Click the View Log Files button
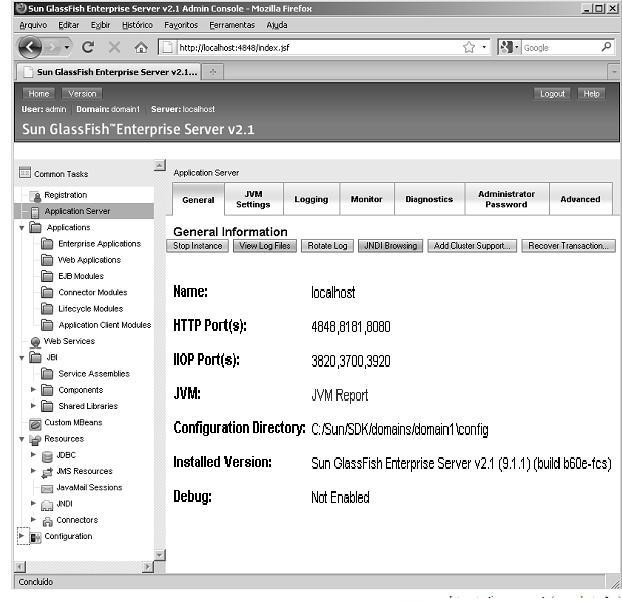This screenshot has width=622, height=602. (265, 246)
